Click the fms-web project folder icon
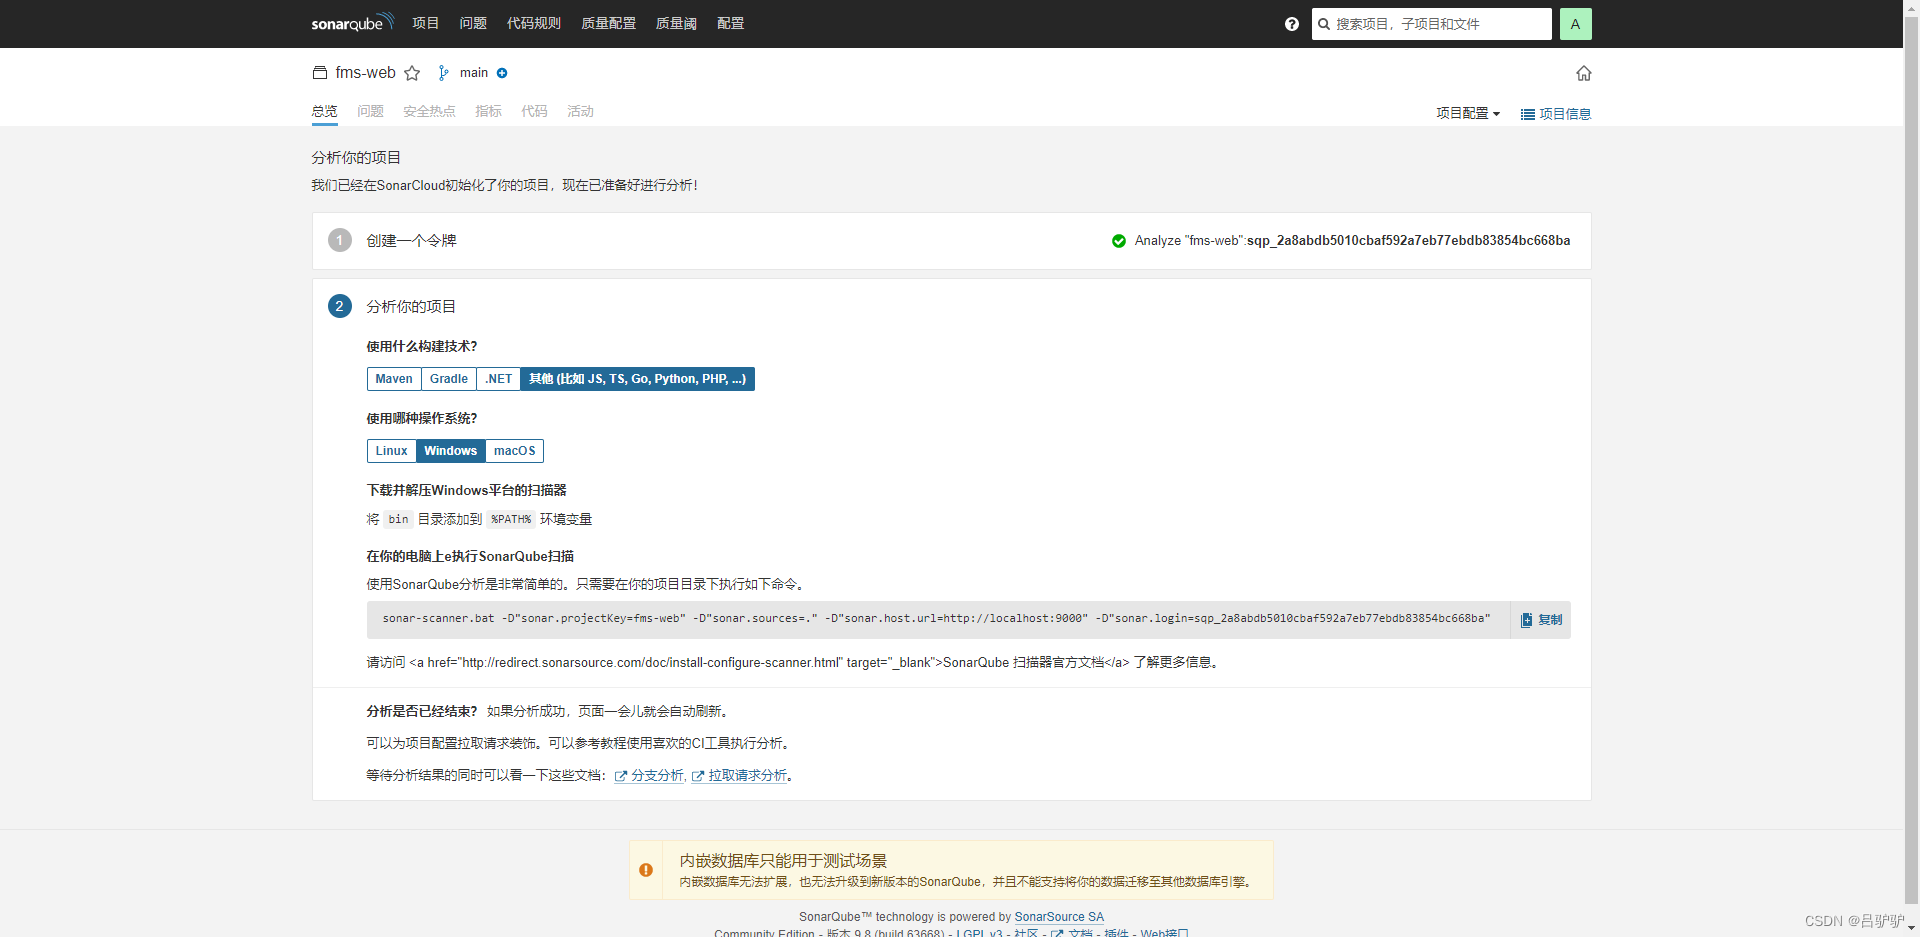Viewport: 1920px width, 937px height. click(x=320, y=73)
